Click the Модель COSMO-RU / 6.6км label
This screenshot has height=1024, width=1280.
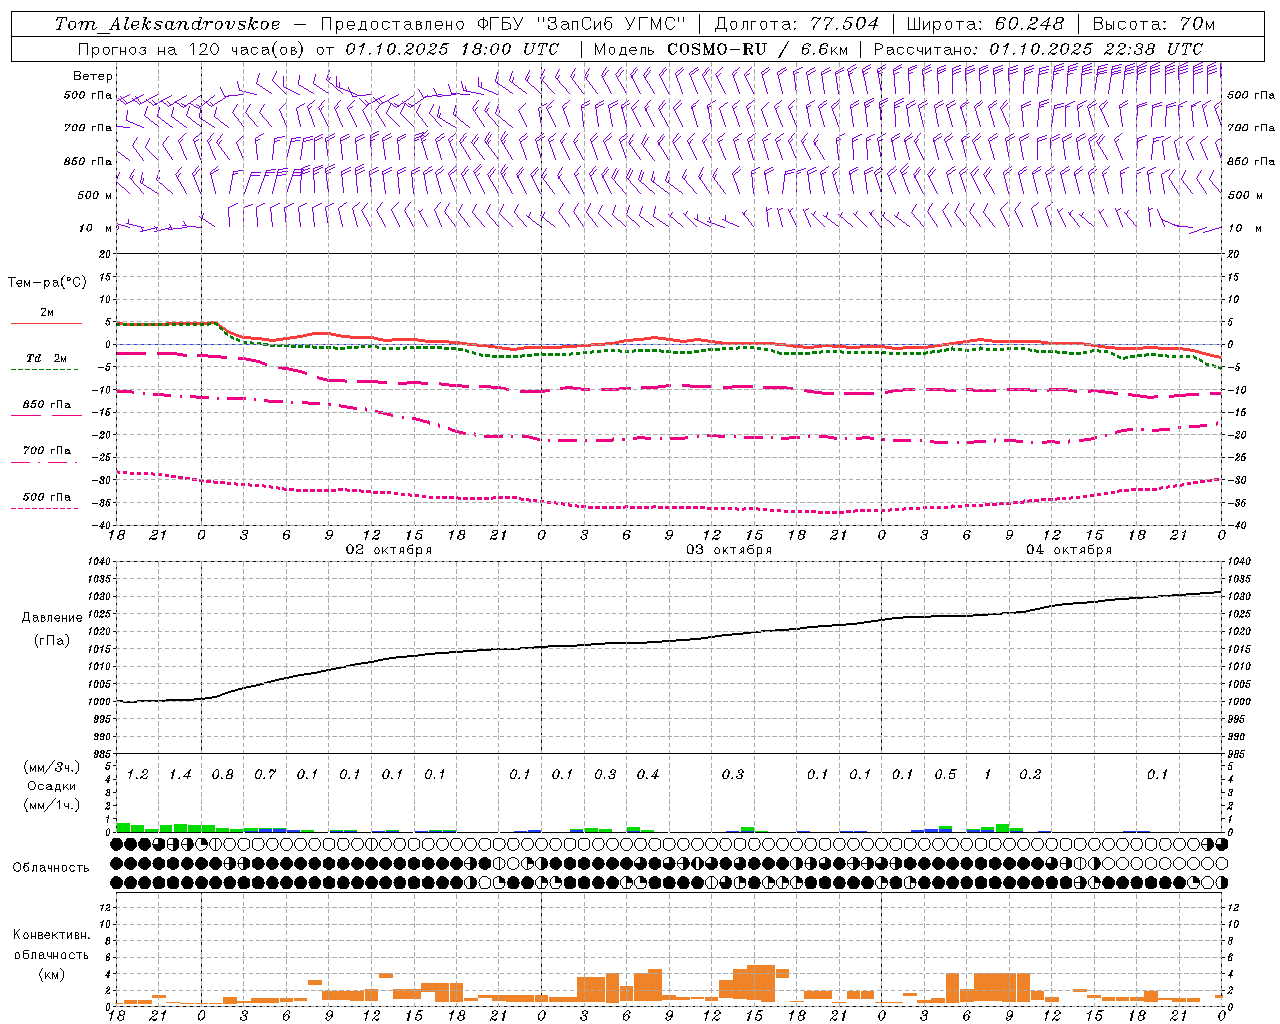pyautogui.click(x=721, y=49)
